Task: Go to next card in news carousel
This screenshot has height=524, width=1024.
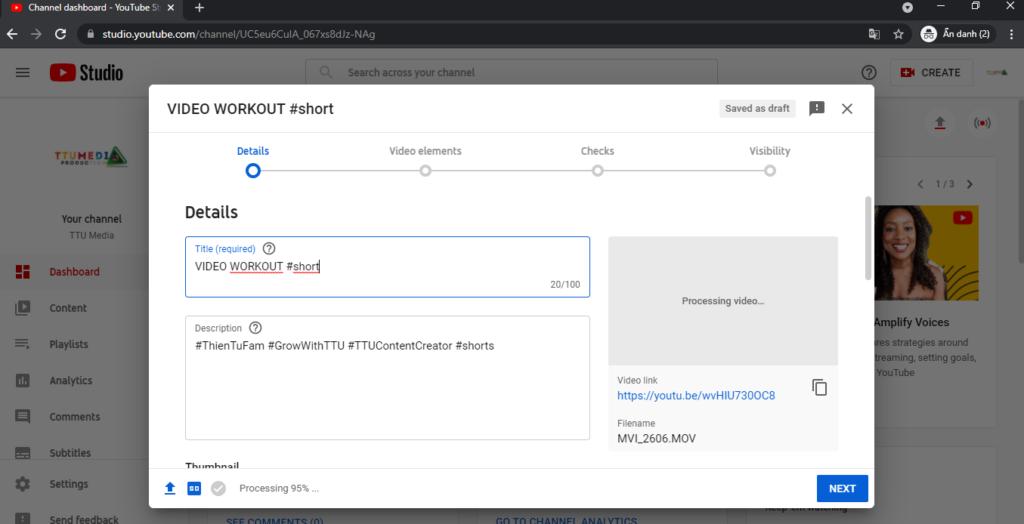Action: click(x=969, y=184)
